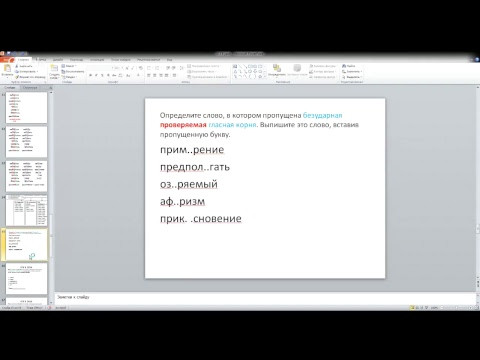Align text to the left
The image size is (480, 360).
tap(149, 75)
